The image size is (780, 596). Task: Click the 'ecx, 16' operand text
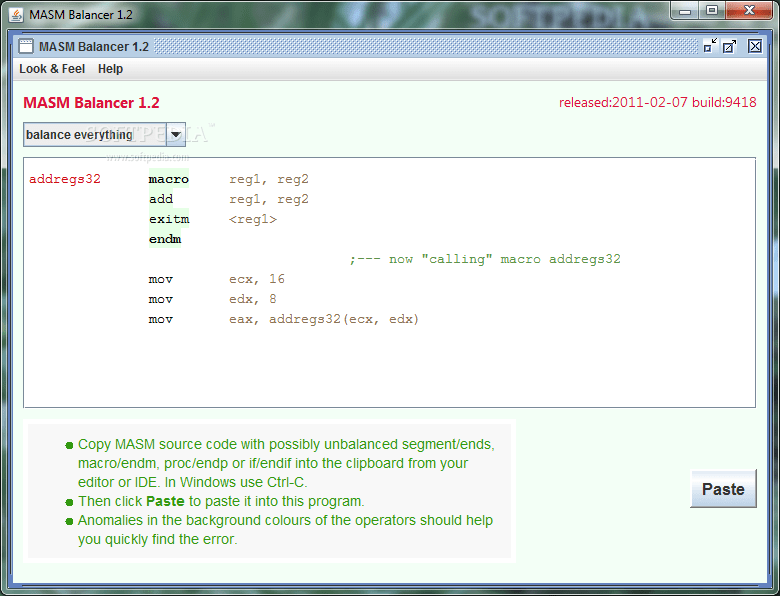pos(257,279)
